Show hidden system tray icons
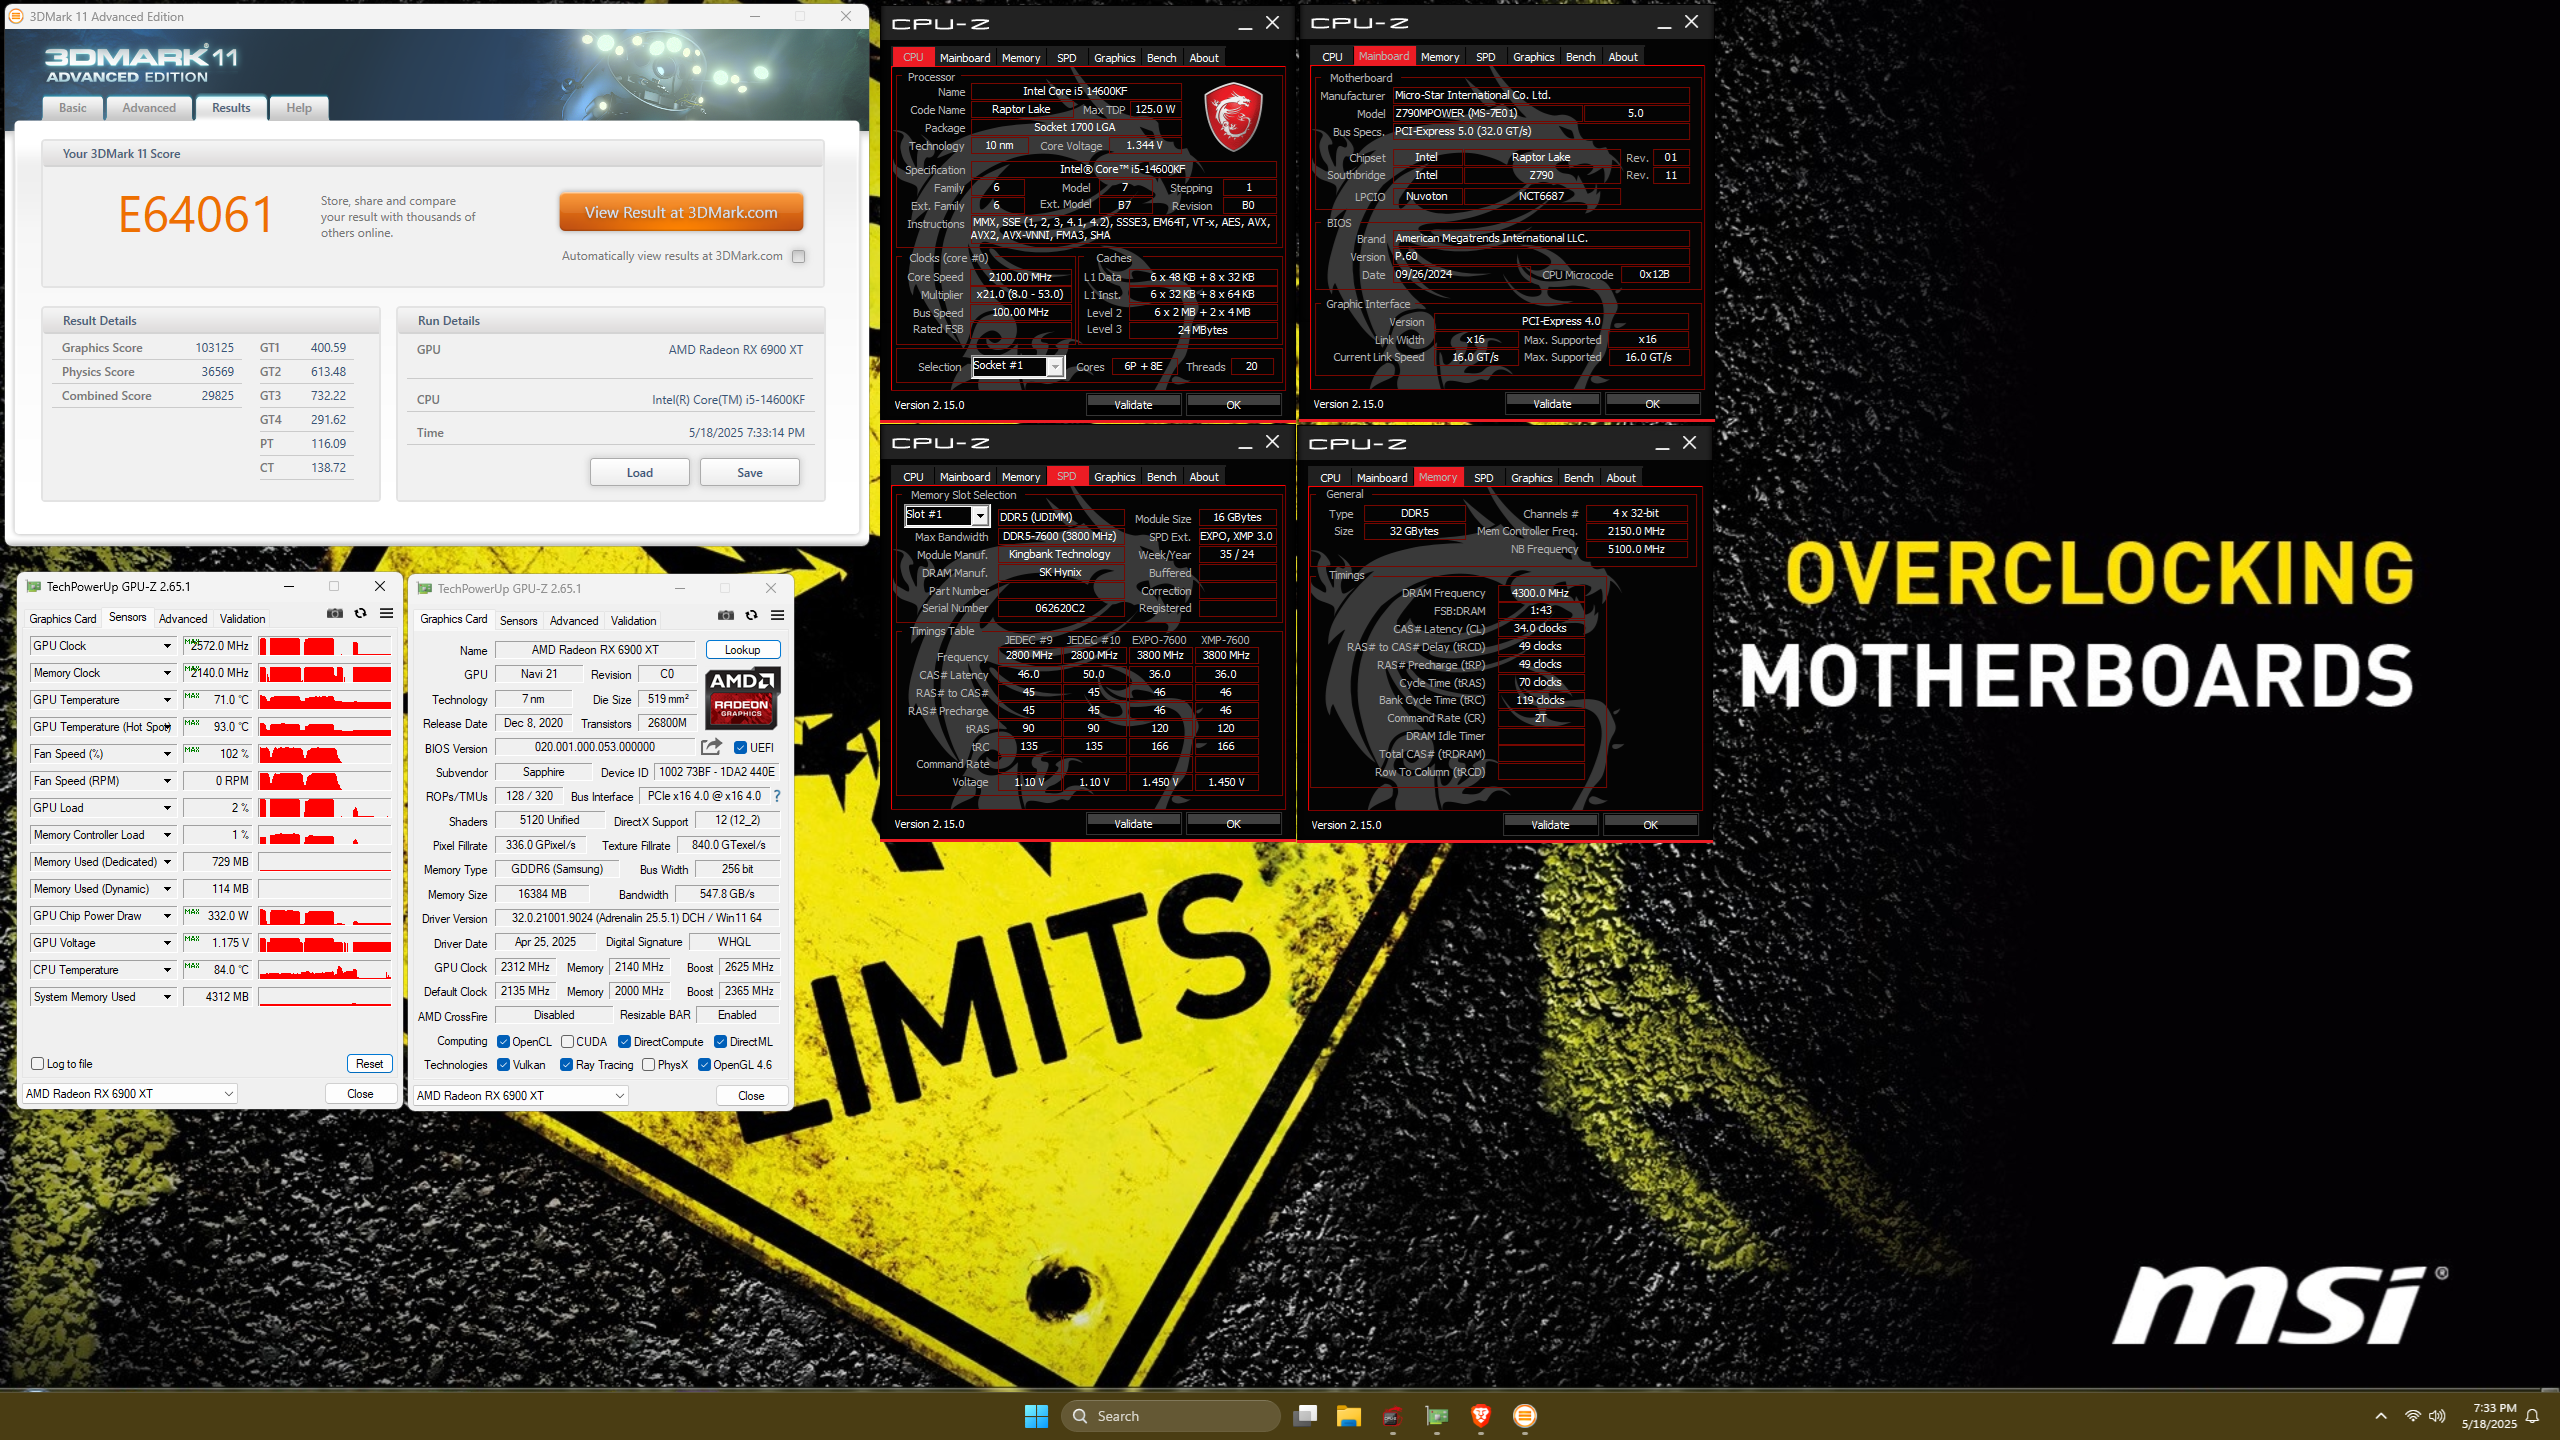 coord(2381,1416)
